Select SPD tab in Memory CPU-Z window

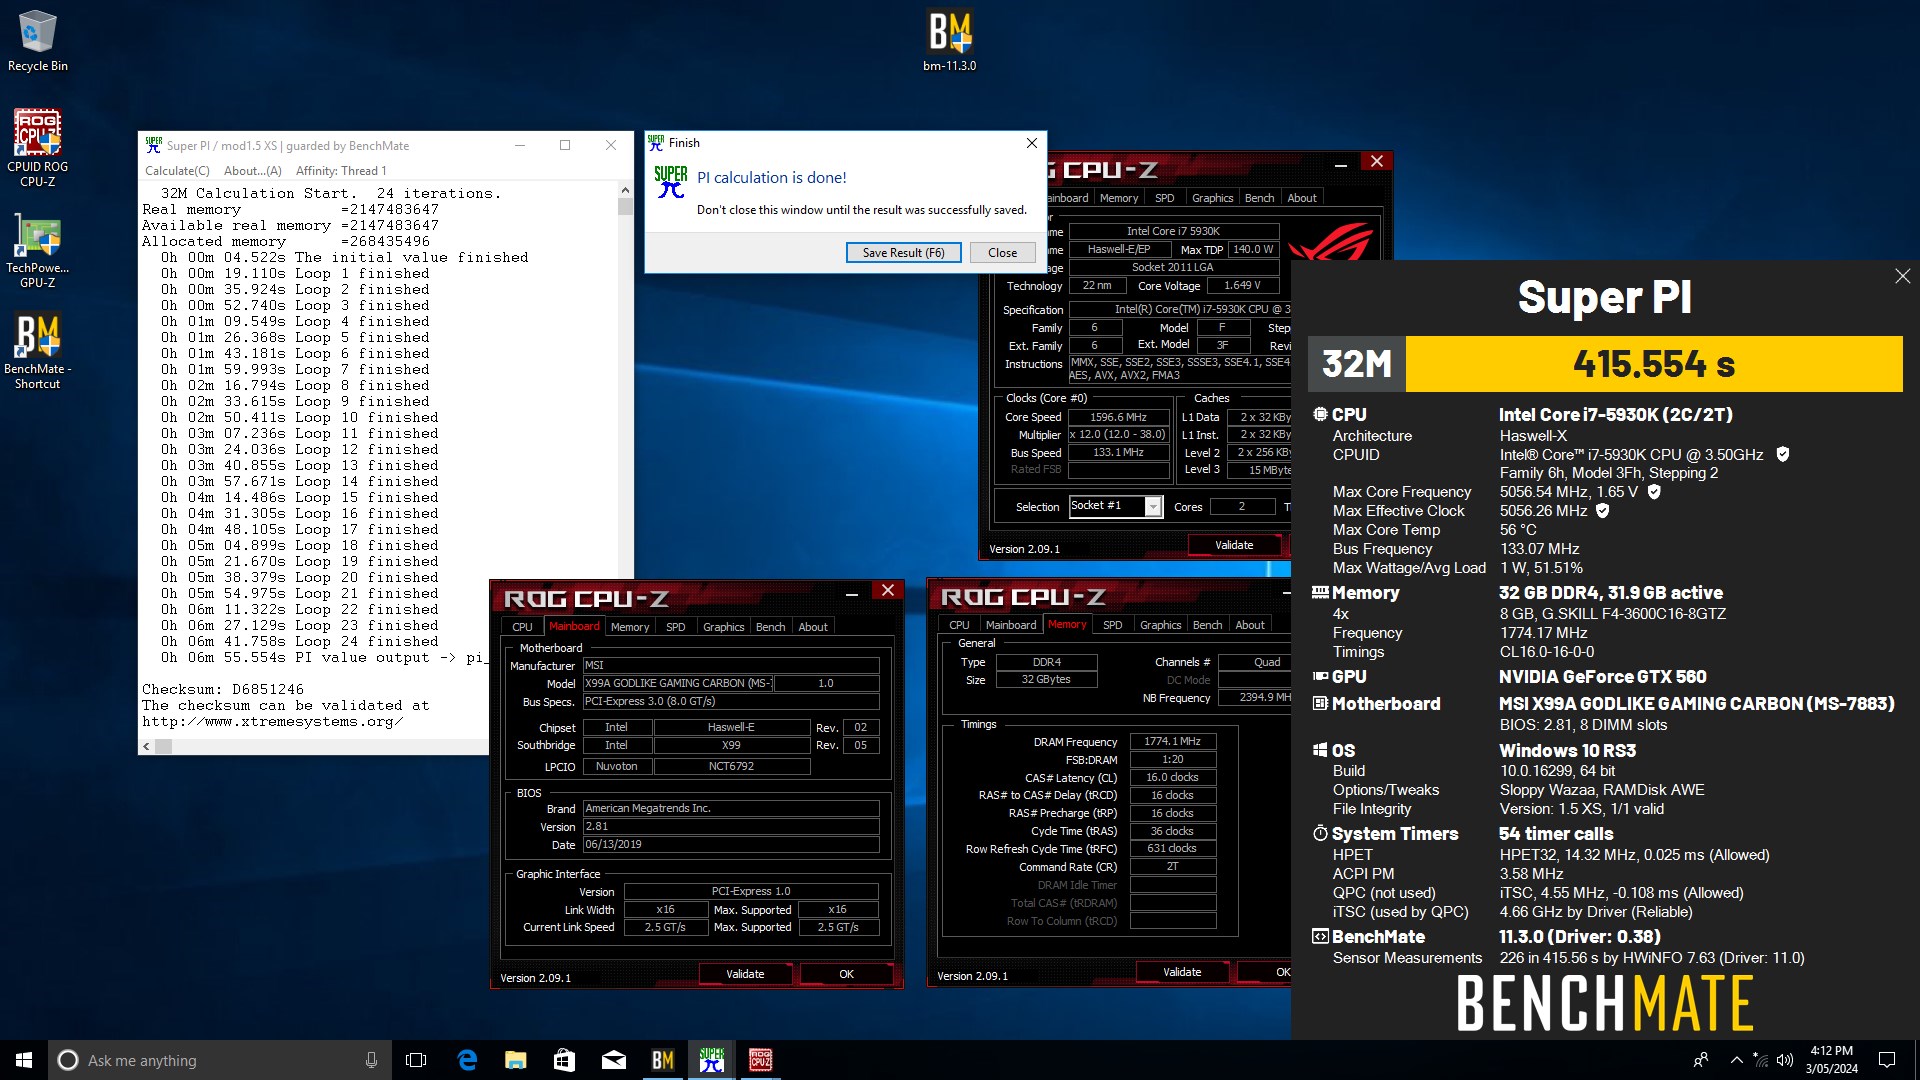[x=1113, y=625]
